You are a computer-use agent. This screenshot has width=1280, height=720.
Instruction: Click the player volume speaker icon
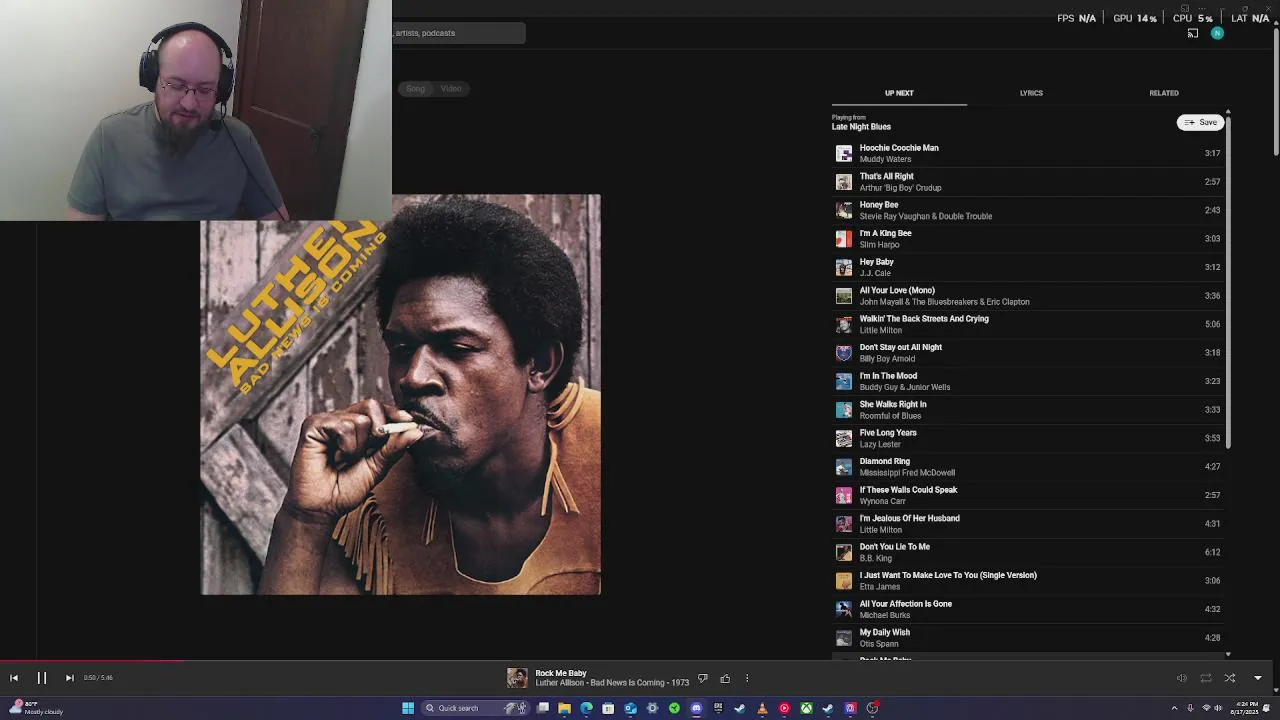1182,678
